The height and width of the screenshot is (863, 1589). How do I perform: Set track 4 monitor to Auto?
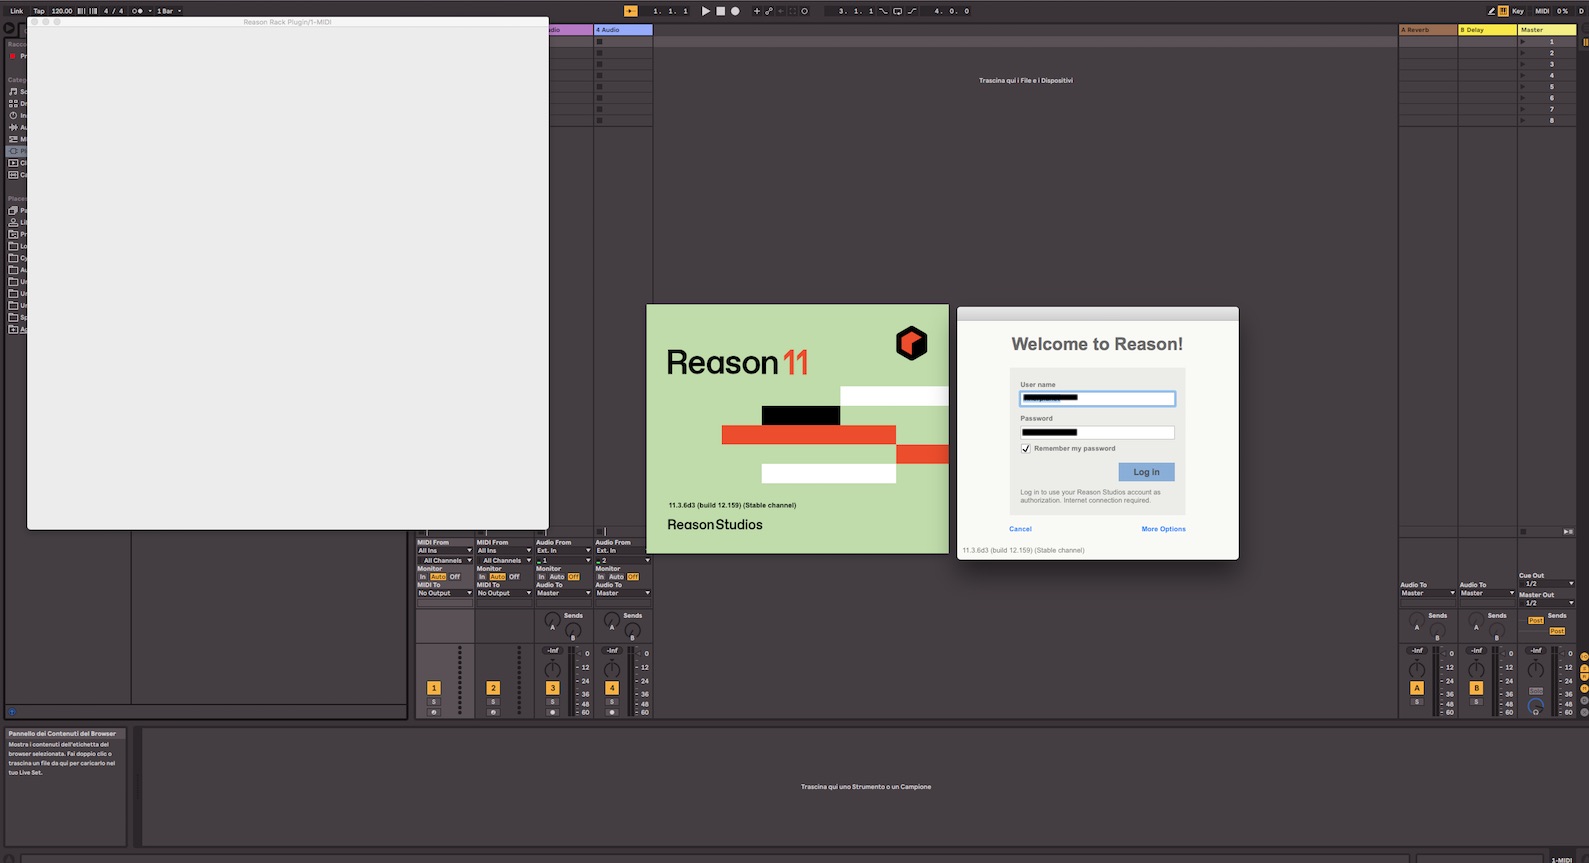[616, 577]
